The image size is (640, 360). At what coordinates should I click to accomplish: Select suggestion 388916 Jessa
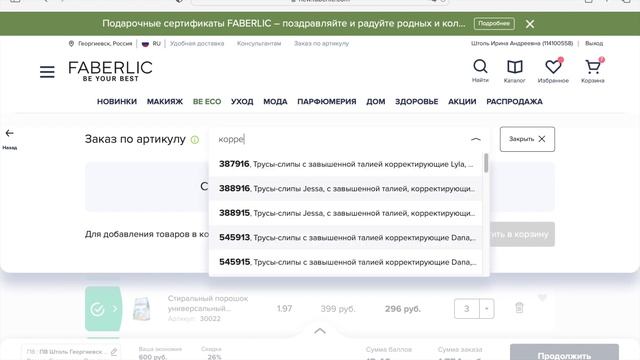click(346, 189)
